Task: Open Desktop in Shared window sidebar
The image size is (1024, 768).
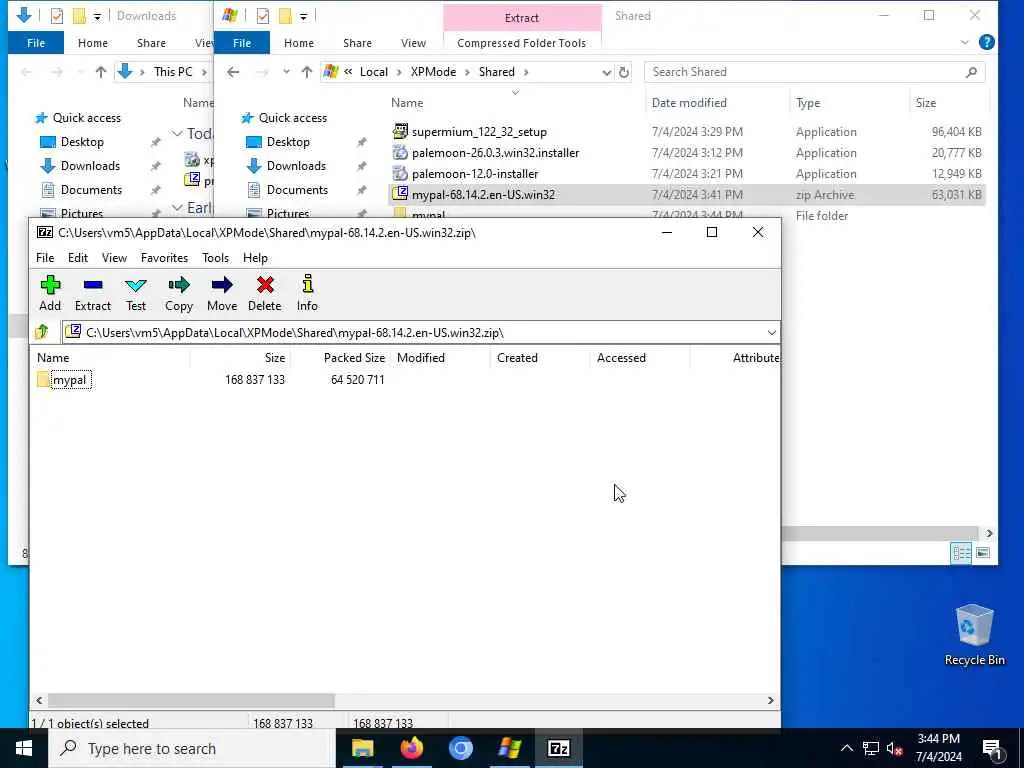Action: (288, 142)
